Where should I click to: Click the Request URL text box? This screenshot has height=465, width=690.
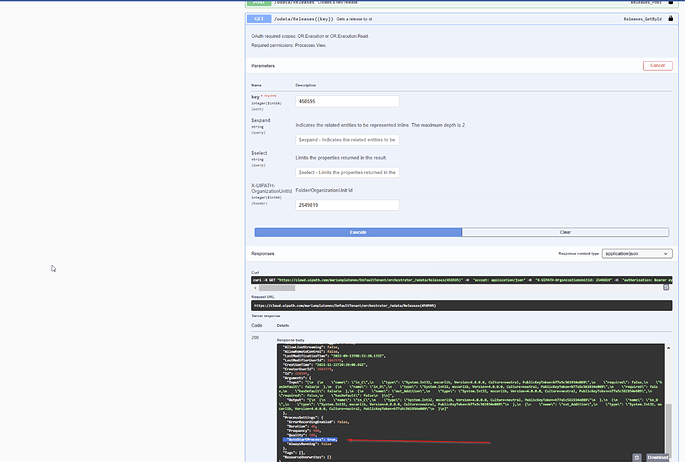point(462,306)
